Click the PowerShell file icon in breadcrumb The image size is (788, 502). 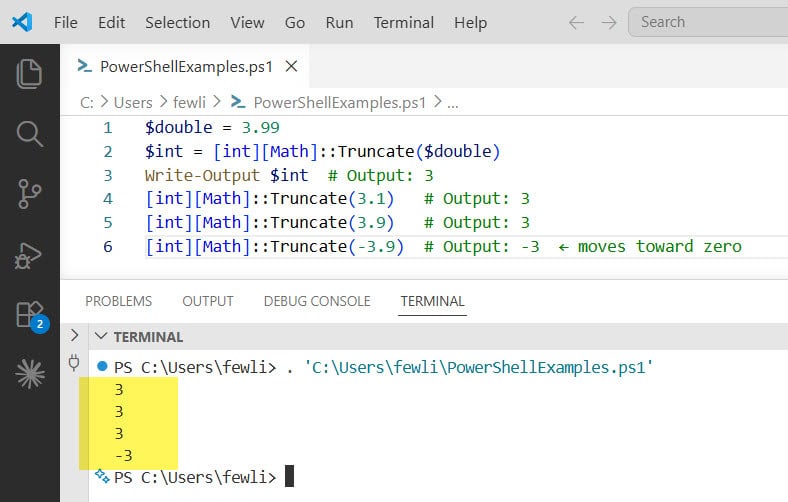pyautogui.click(x=238, y=102)
